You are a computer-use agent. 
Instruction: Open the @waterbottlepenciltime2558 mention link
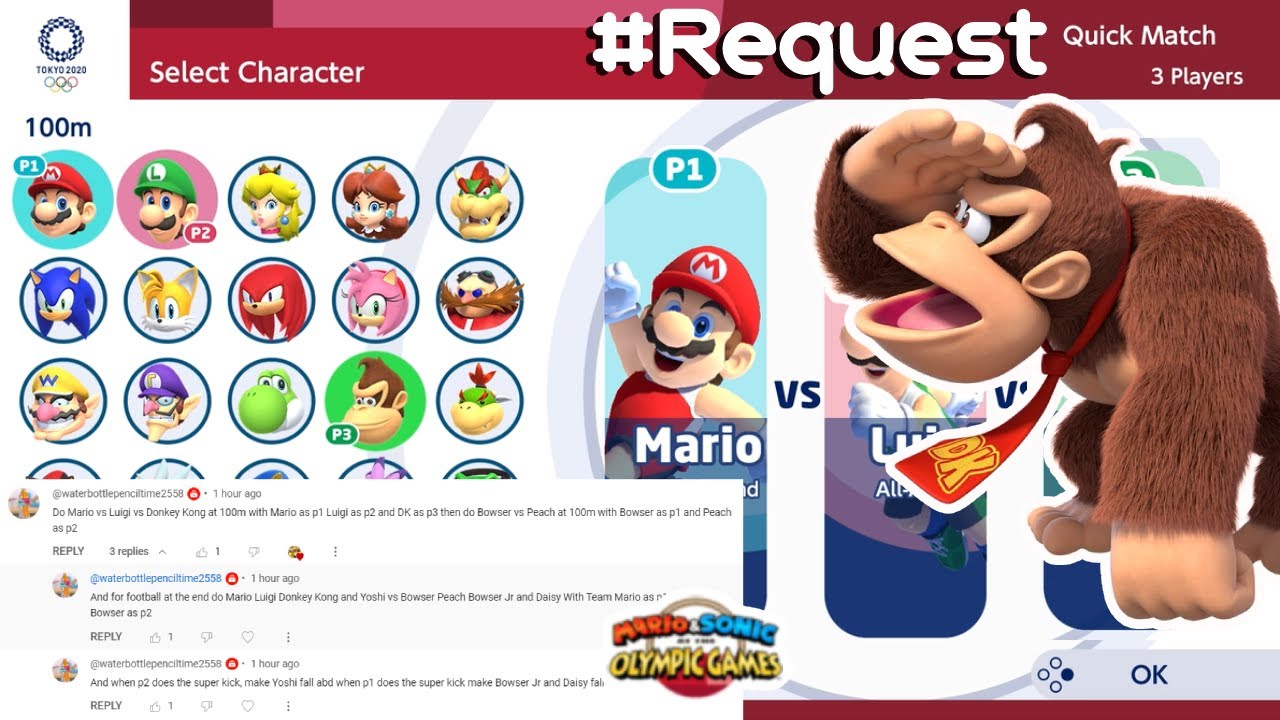click(155, 578)
